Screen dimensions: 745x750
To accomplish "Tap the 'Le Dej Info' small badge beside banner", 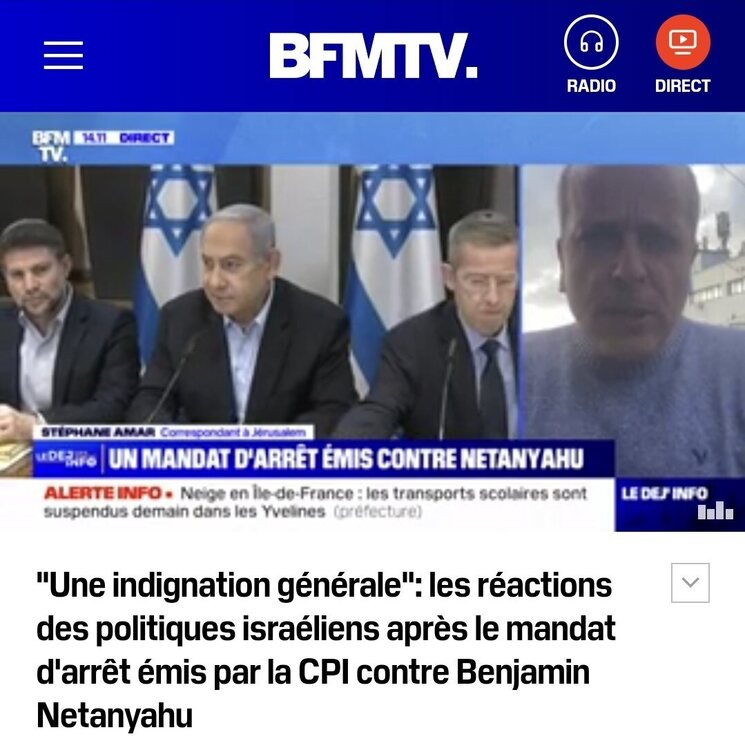I will tap(67, 459).
